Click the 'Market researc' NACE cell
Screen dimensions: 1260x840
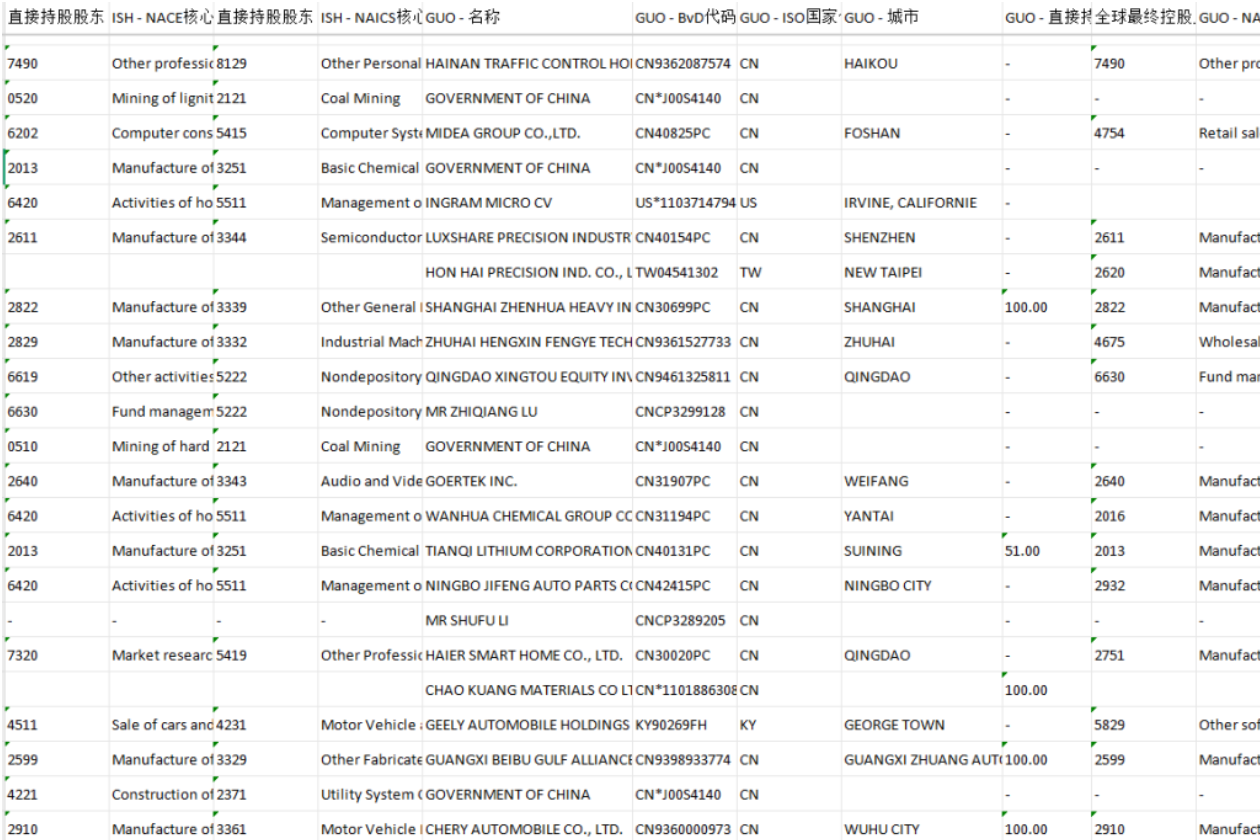pos(161,656)
